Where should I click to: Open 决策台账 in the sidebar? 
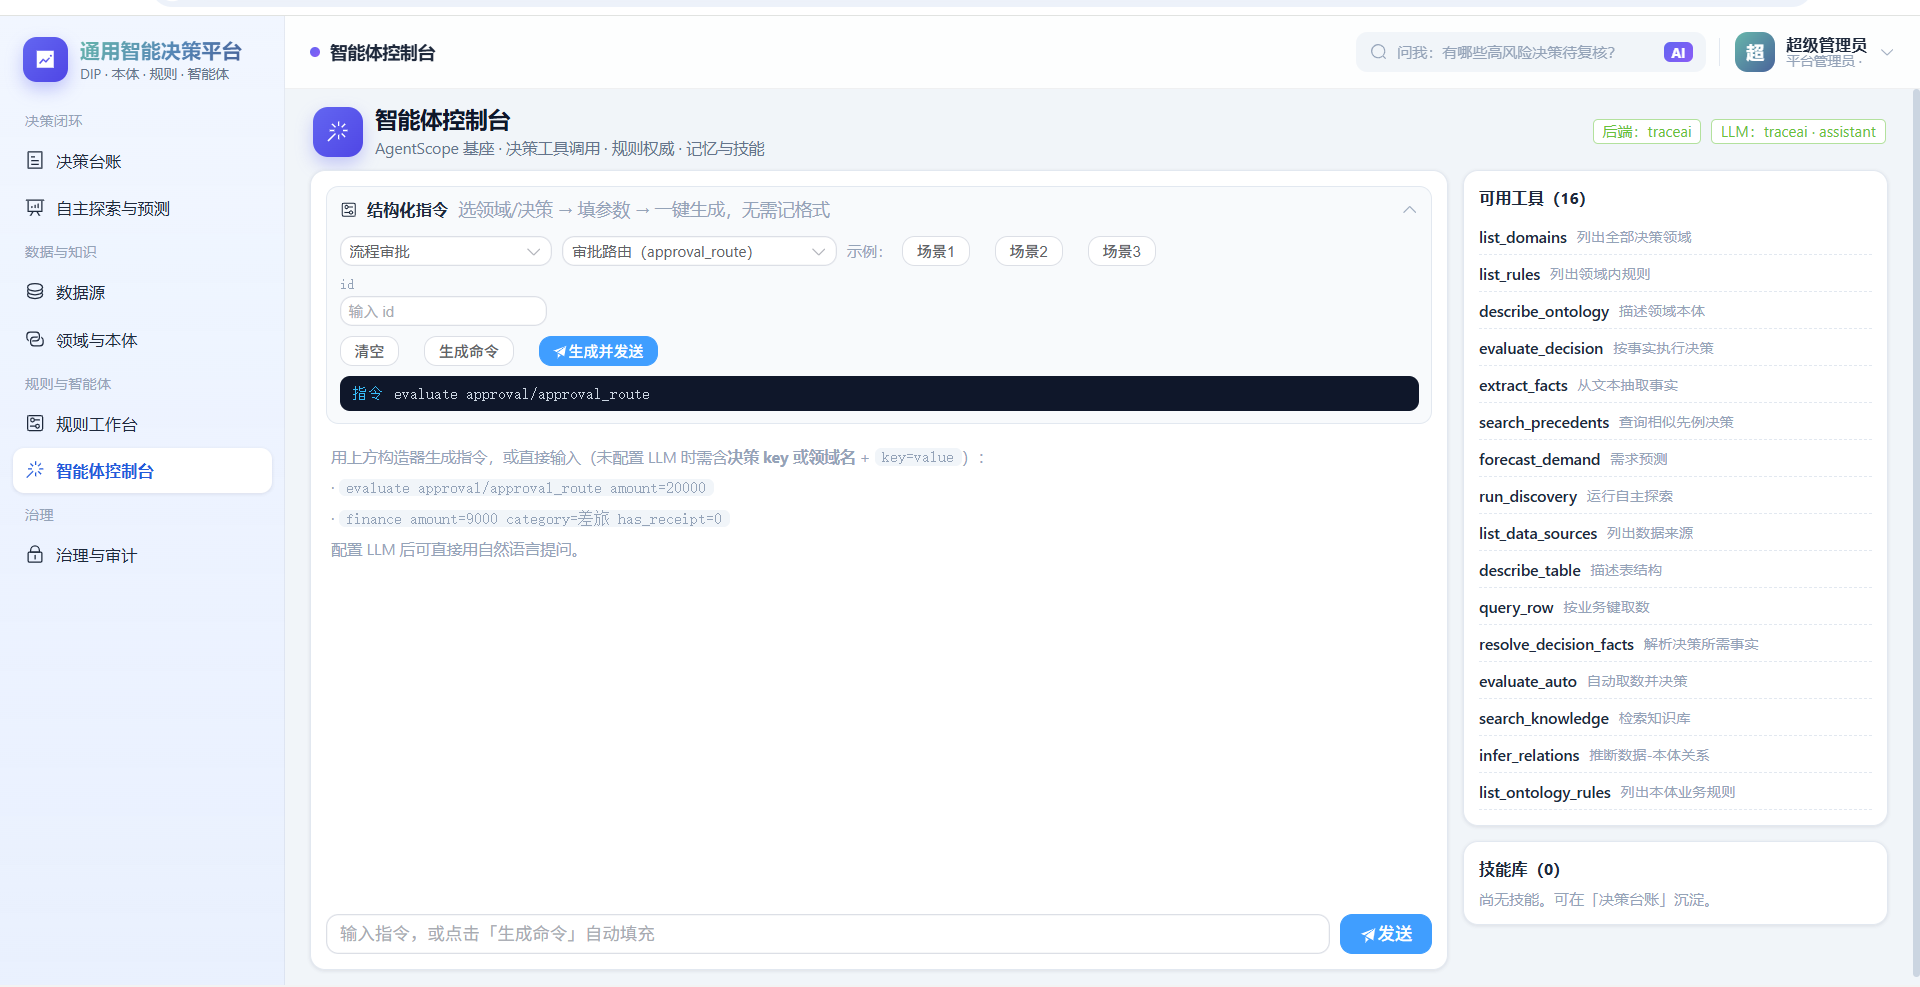[x=142, y=161]
